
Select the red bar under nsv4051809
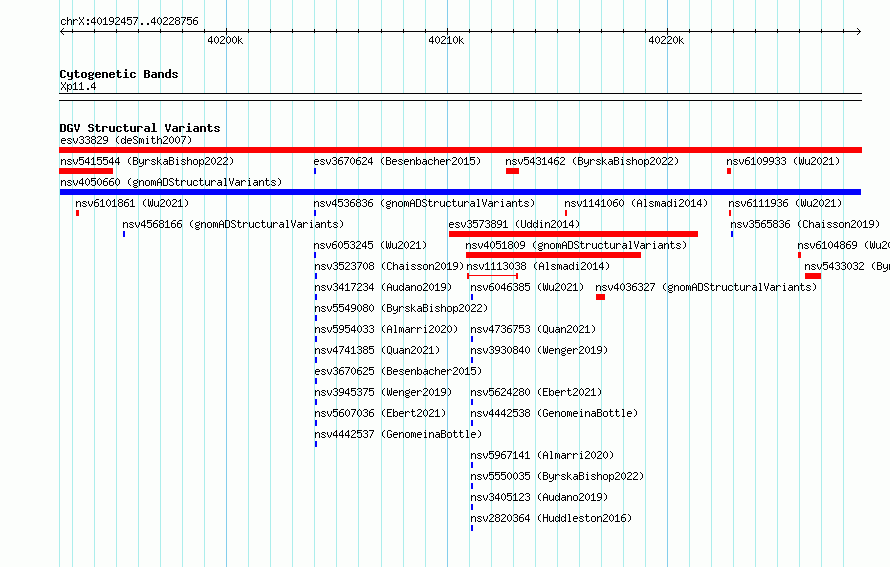point(553,255)
